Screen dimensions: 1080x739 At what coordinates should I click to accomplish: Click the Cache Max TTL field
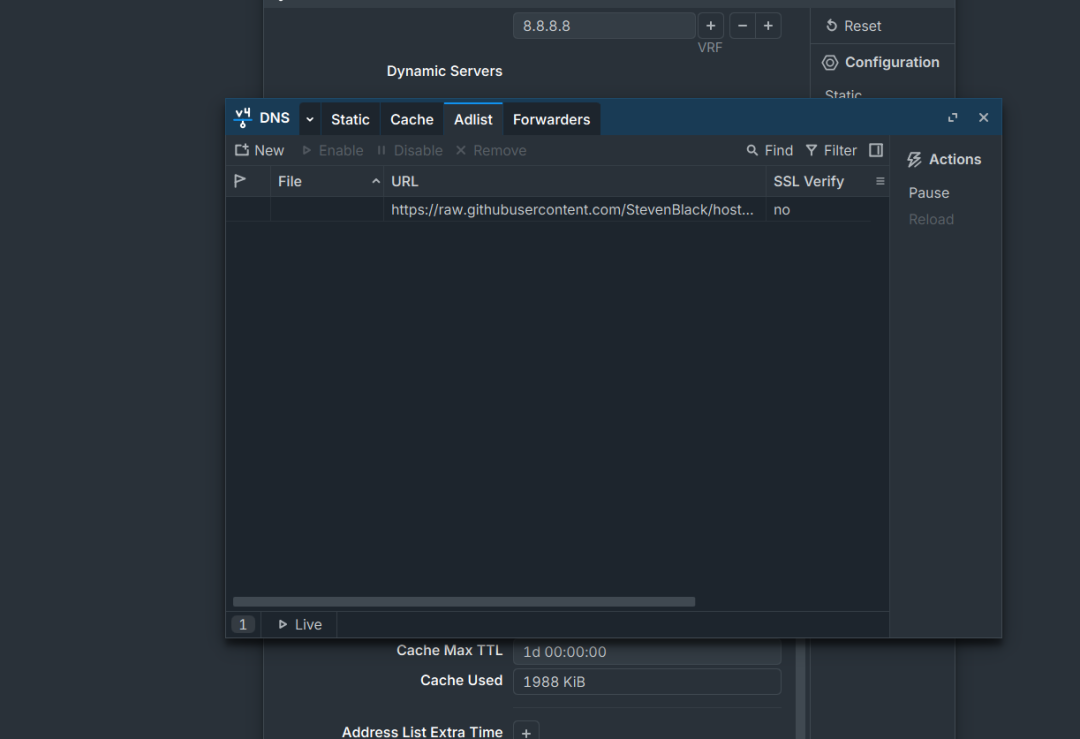647,652
